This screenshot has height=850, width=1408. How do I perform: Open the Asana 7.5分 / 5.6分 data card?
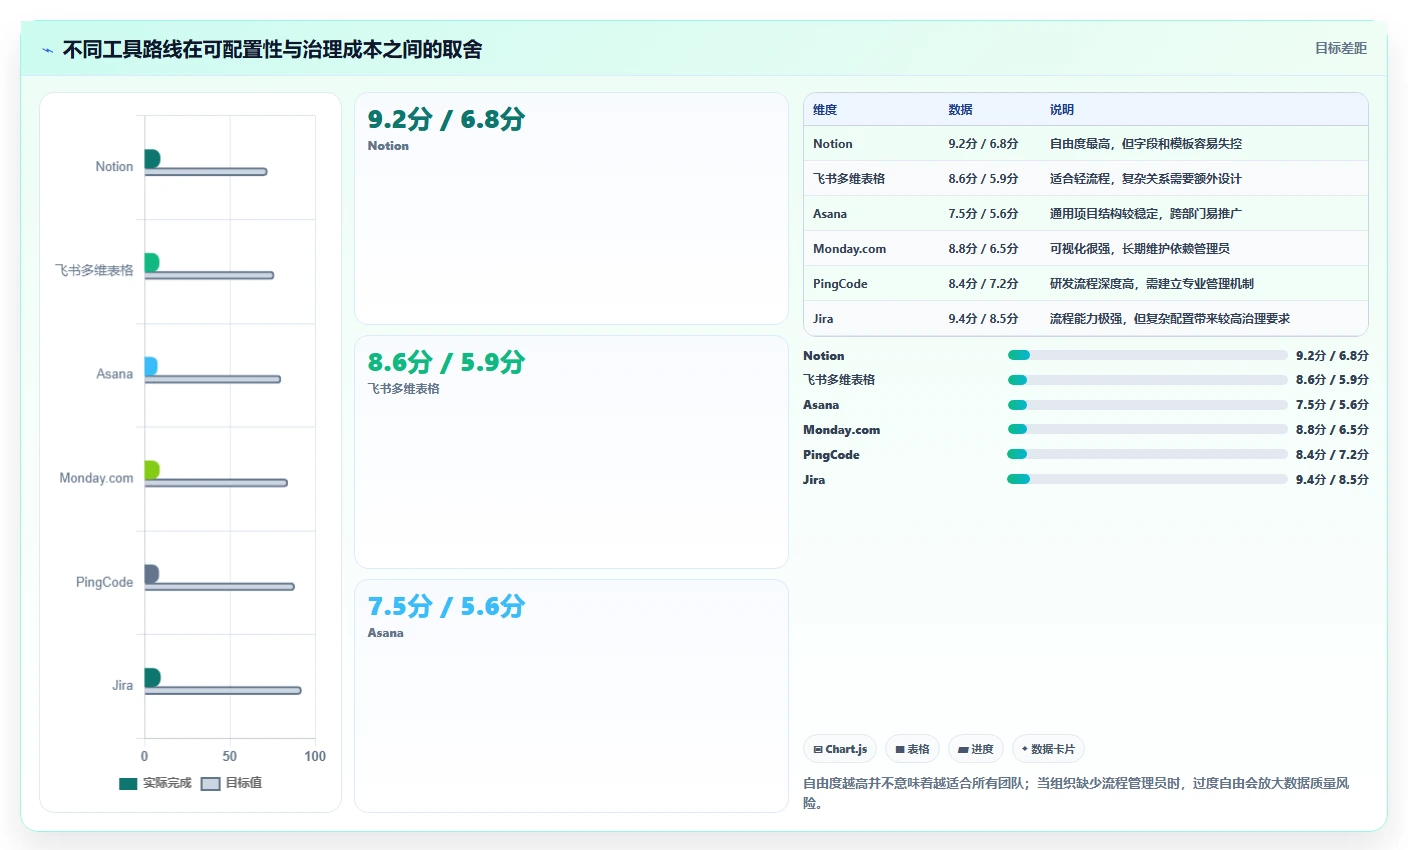click(x=571, y=696)
